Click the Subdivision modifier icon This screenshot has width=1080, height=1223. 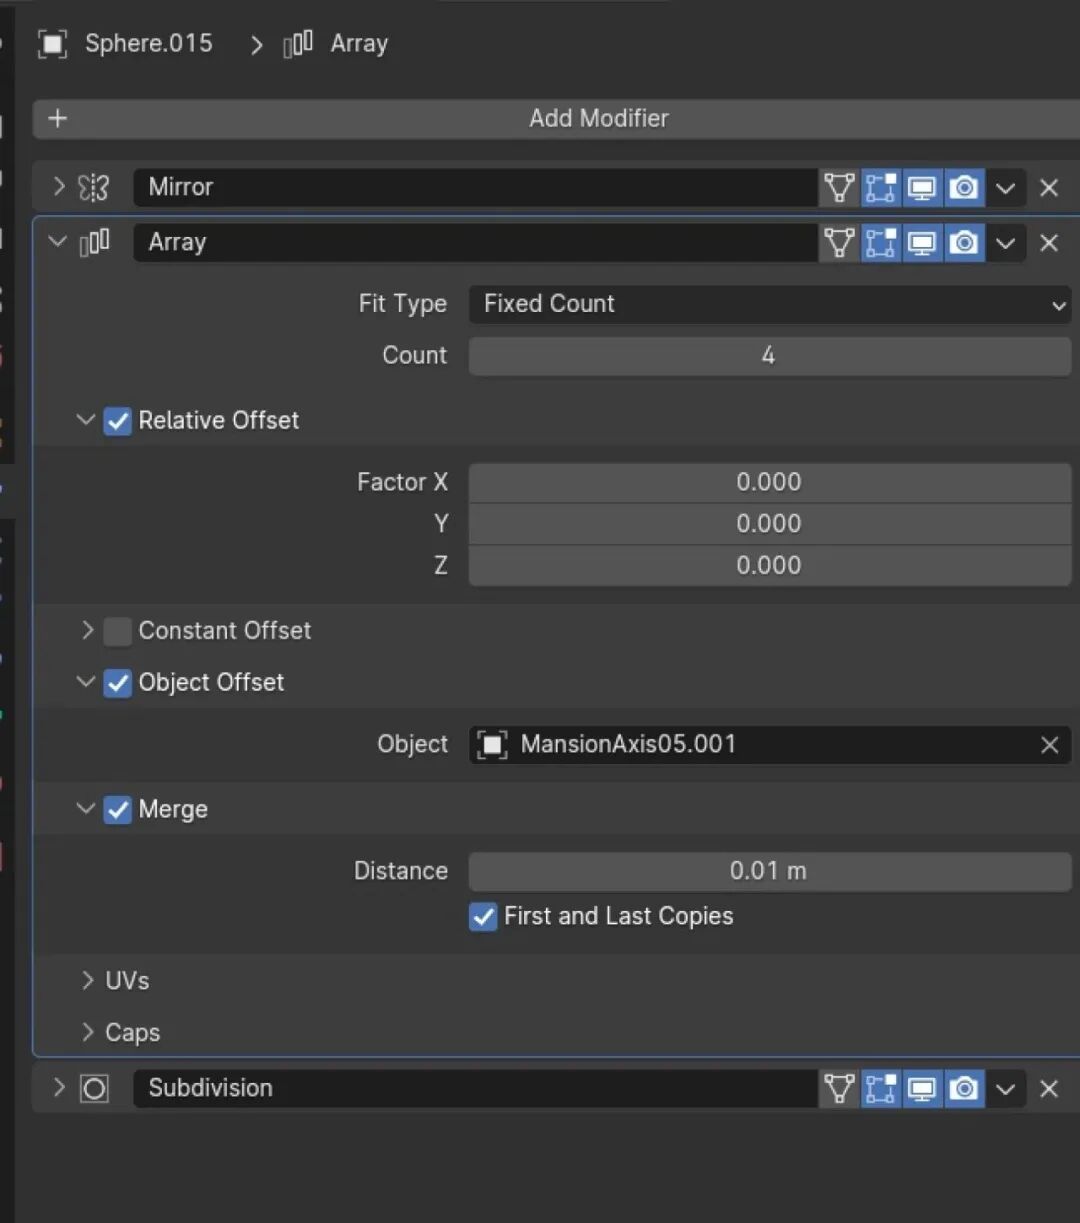pyautogui.click(x=94, y=1088)
